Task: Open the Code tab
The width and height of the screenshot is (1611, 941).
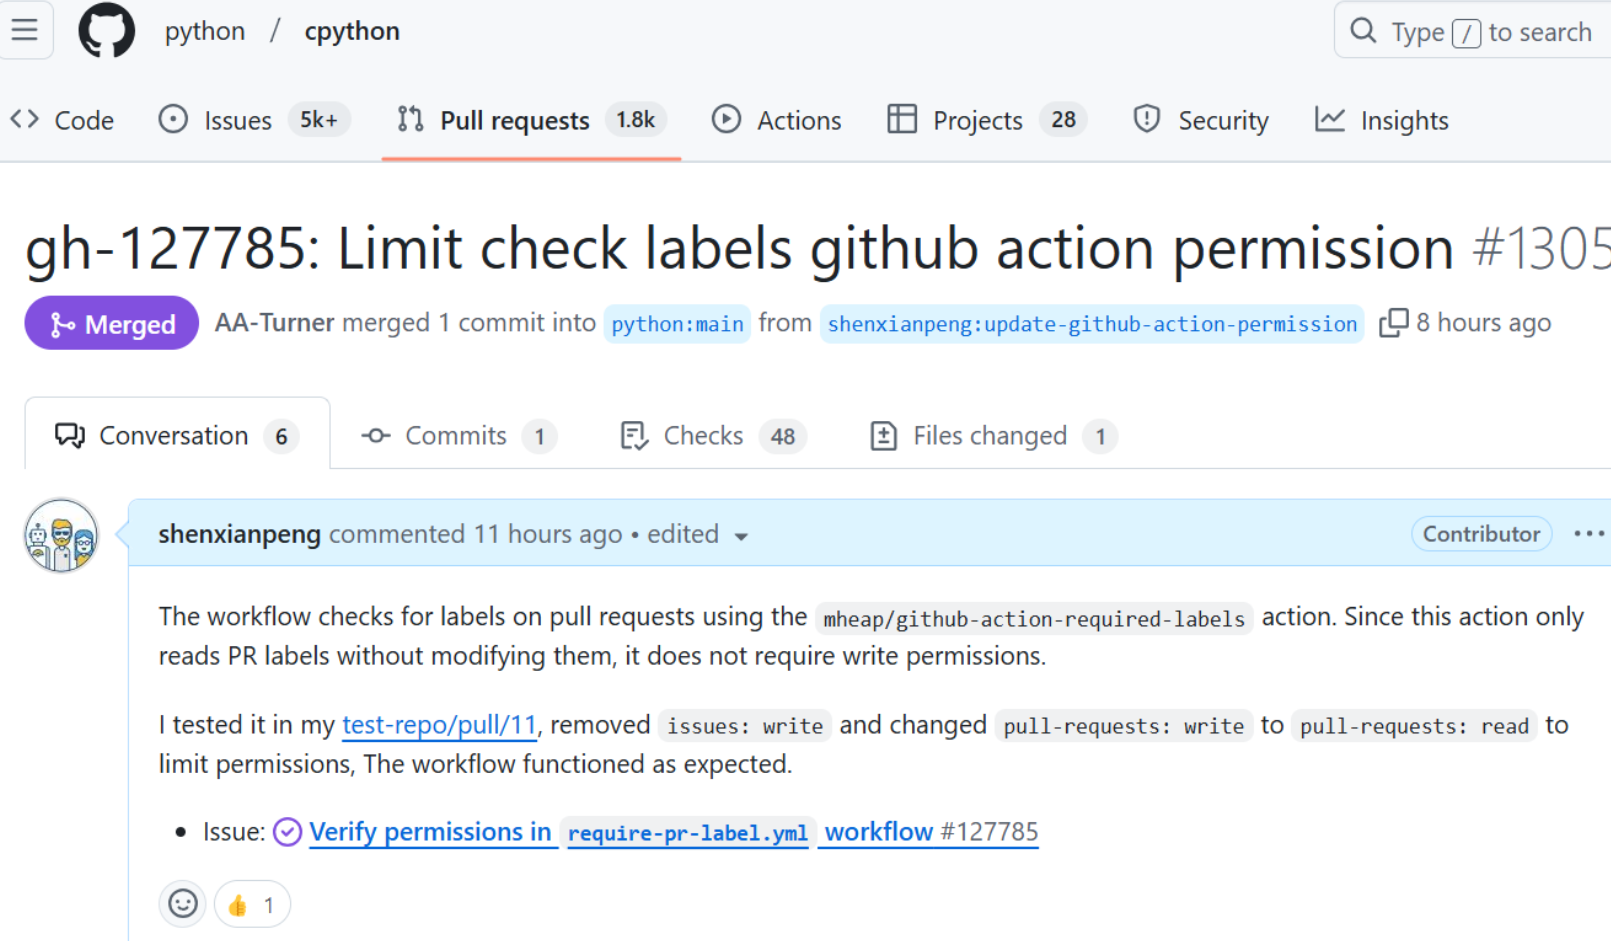Action: (63, 120)
